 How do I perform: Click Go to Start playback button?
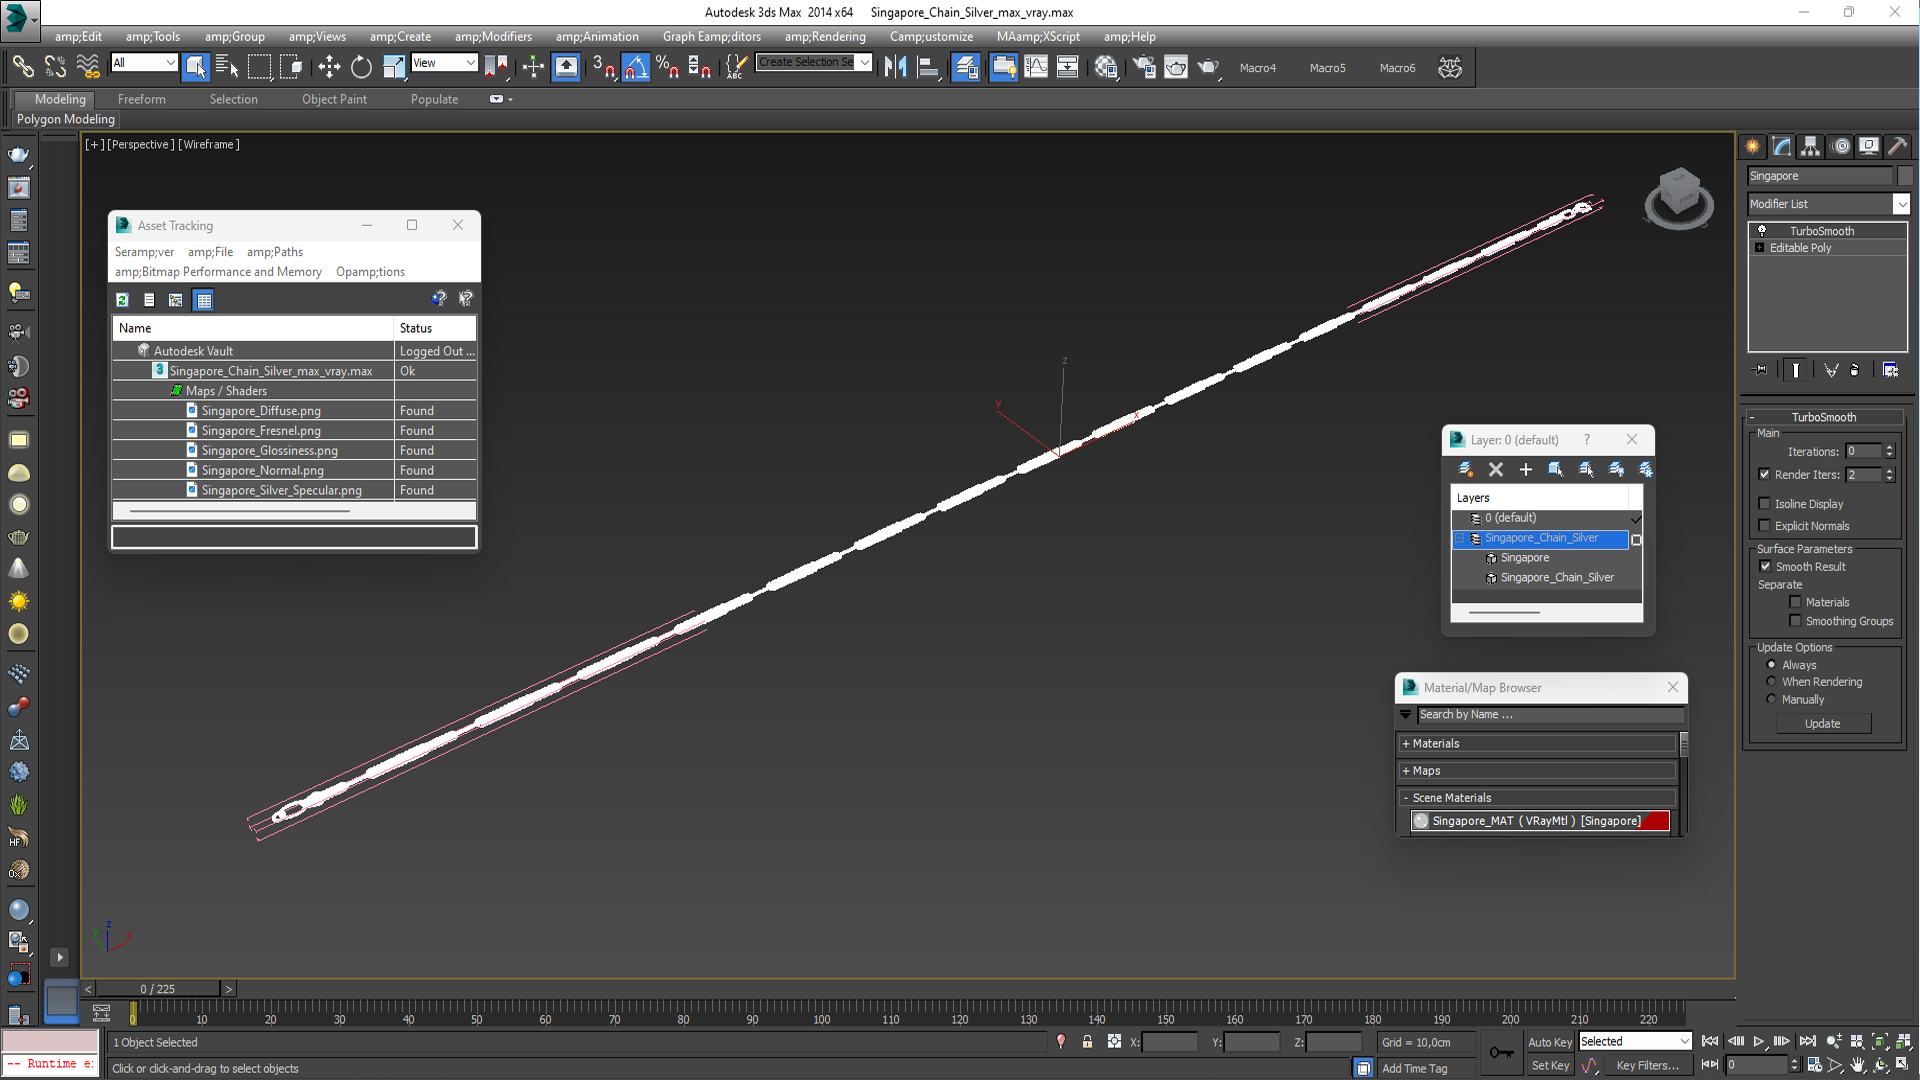(x=1710, y=1042)
